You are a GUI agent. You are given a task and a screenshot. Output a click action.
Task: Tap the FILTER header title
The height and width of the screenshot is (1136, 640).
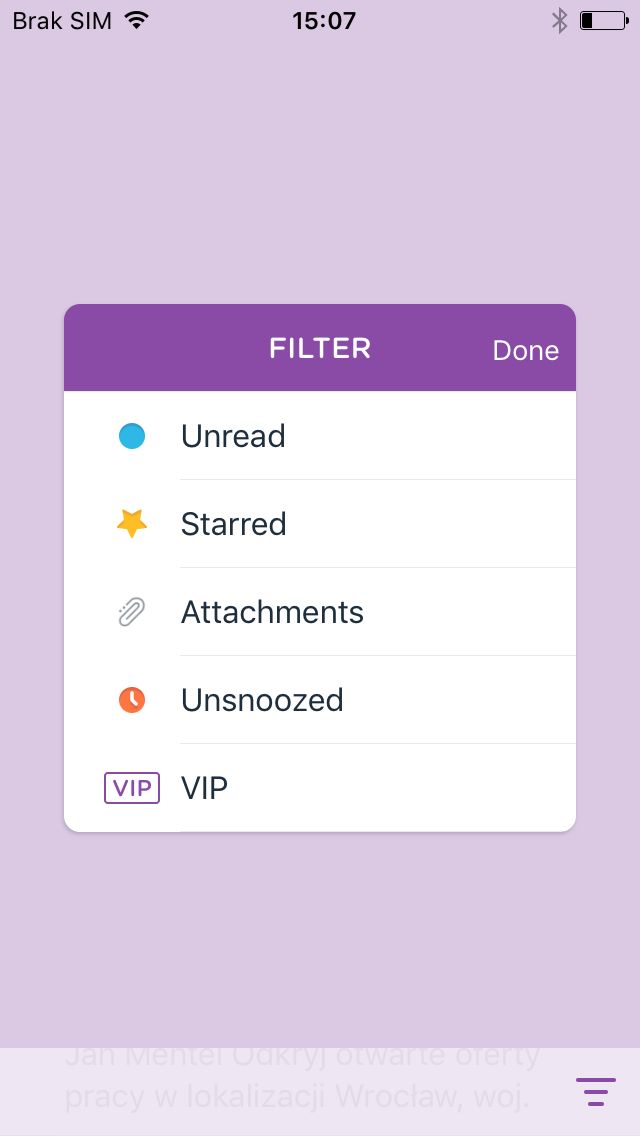[320, 348]
